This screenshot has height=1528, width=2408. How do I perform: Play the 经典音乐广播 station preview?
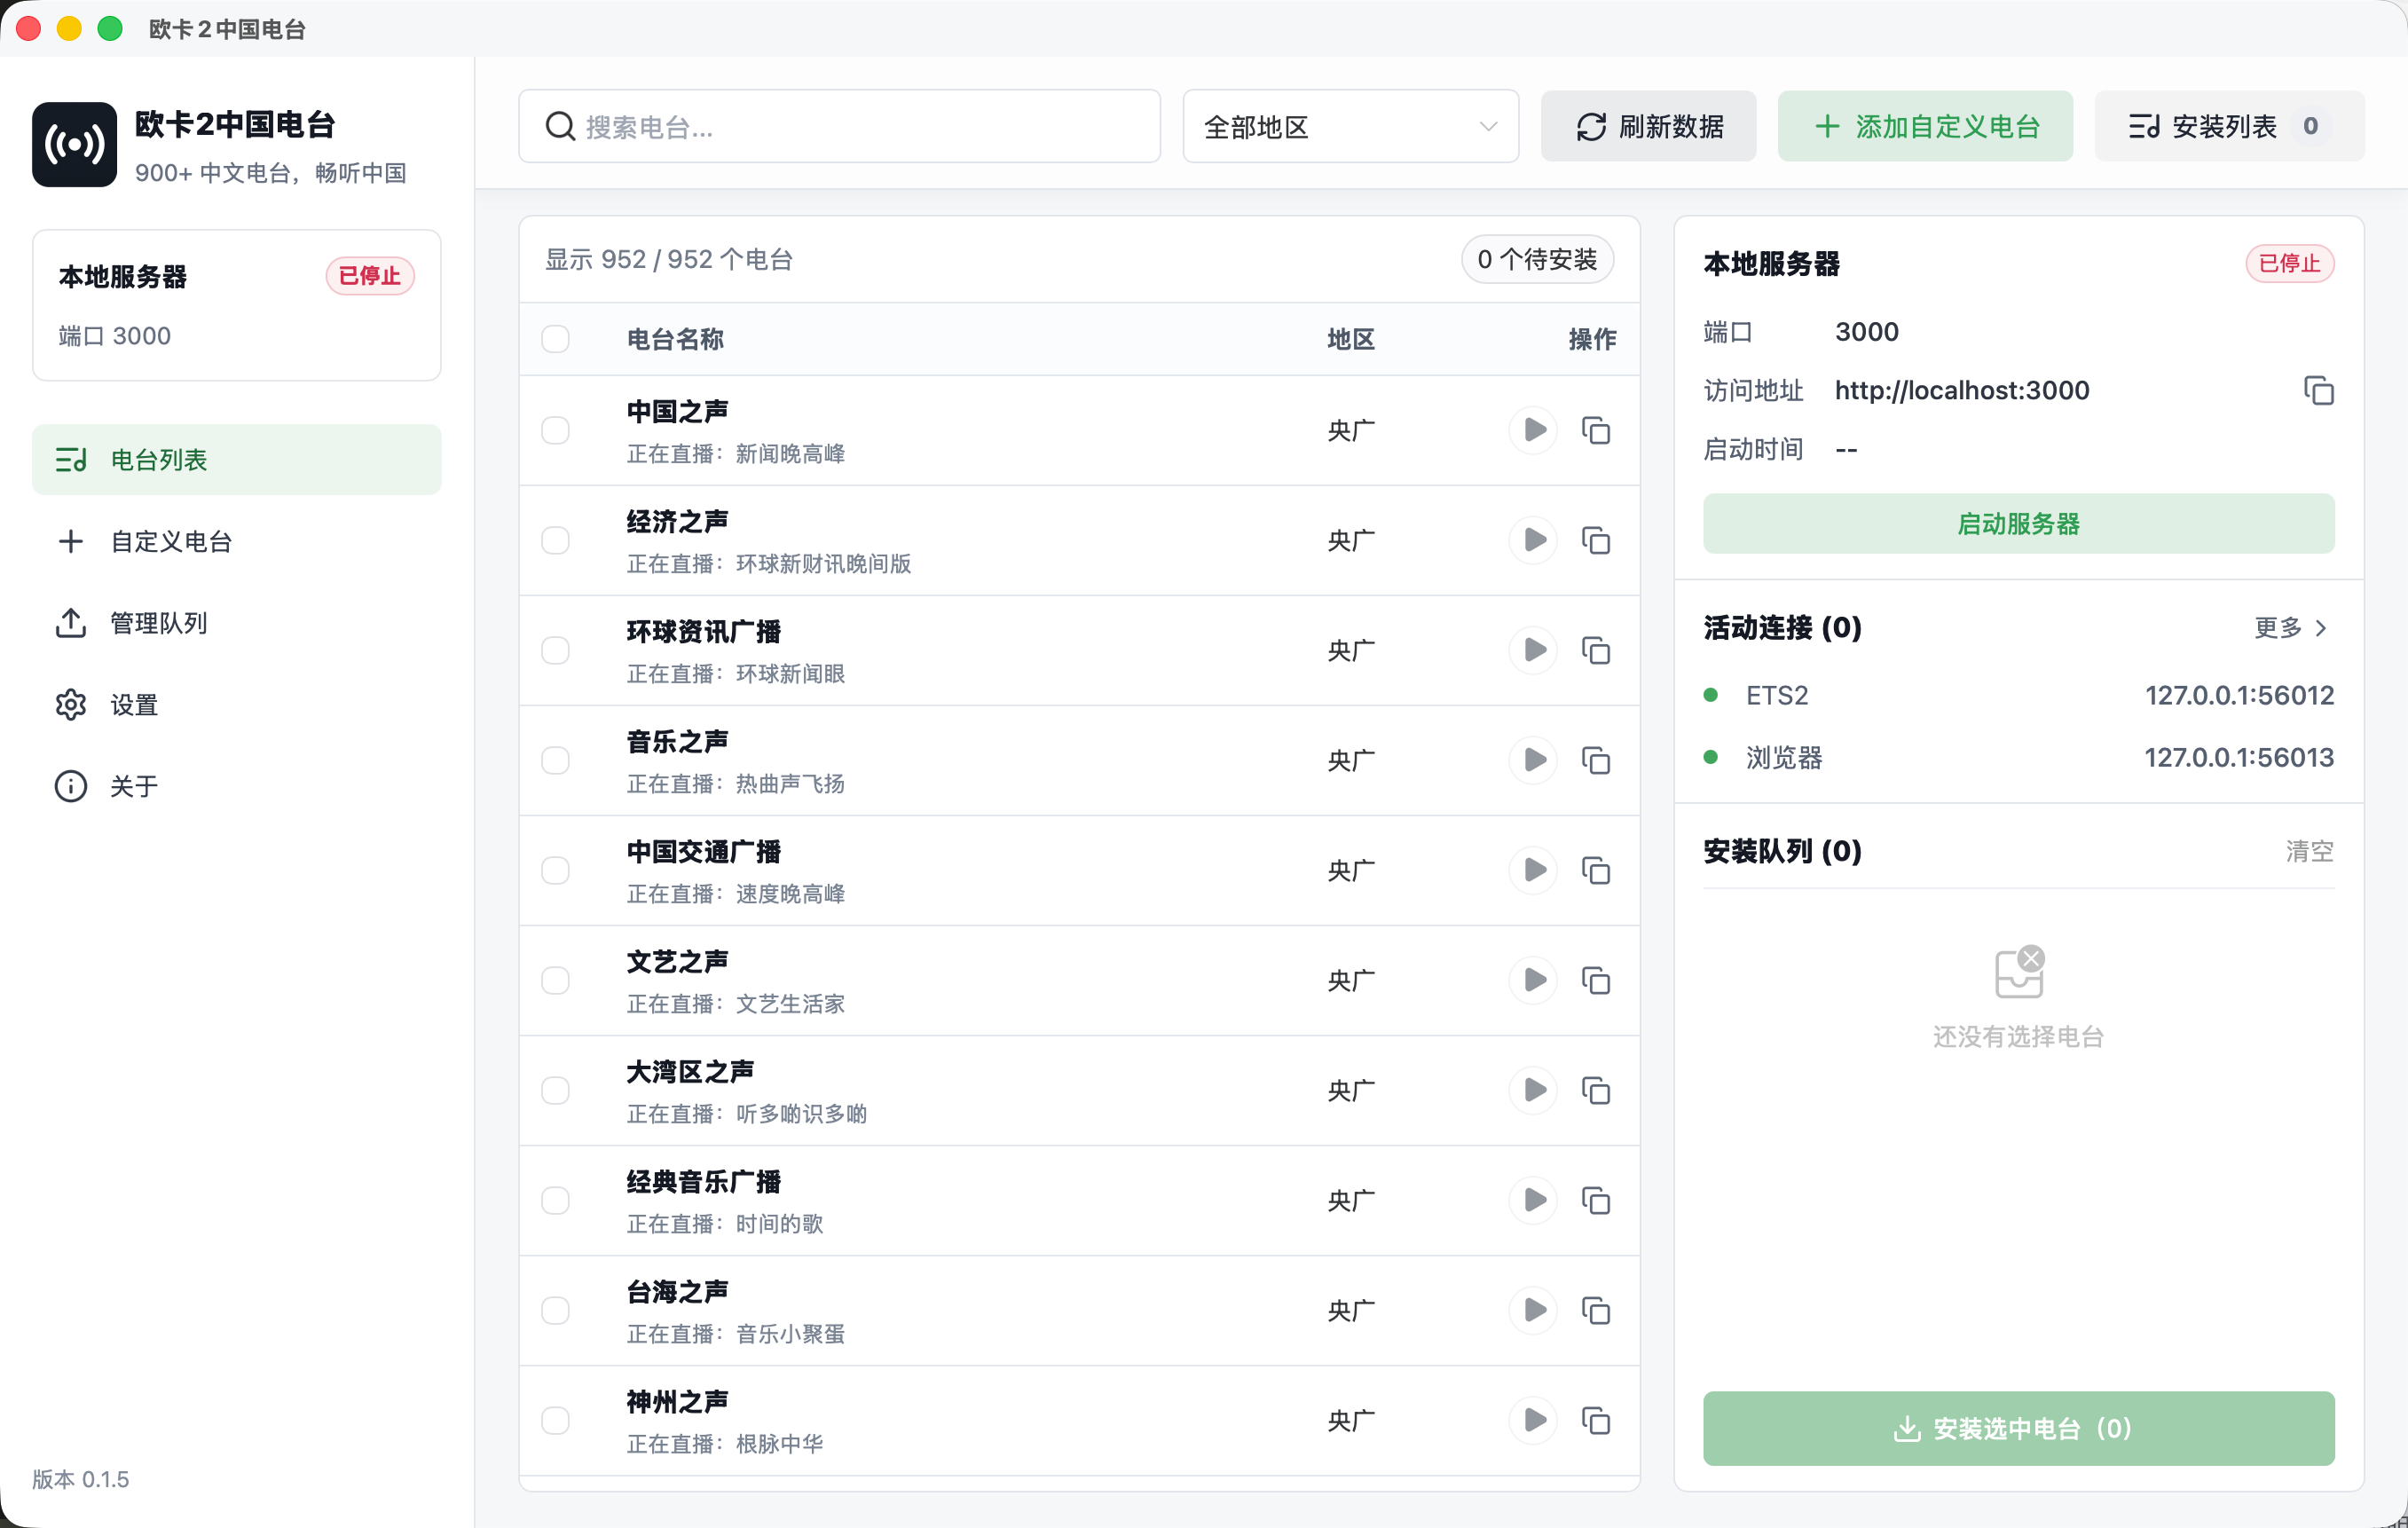click(1533, 1200)
